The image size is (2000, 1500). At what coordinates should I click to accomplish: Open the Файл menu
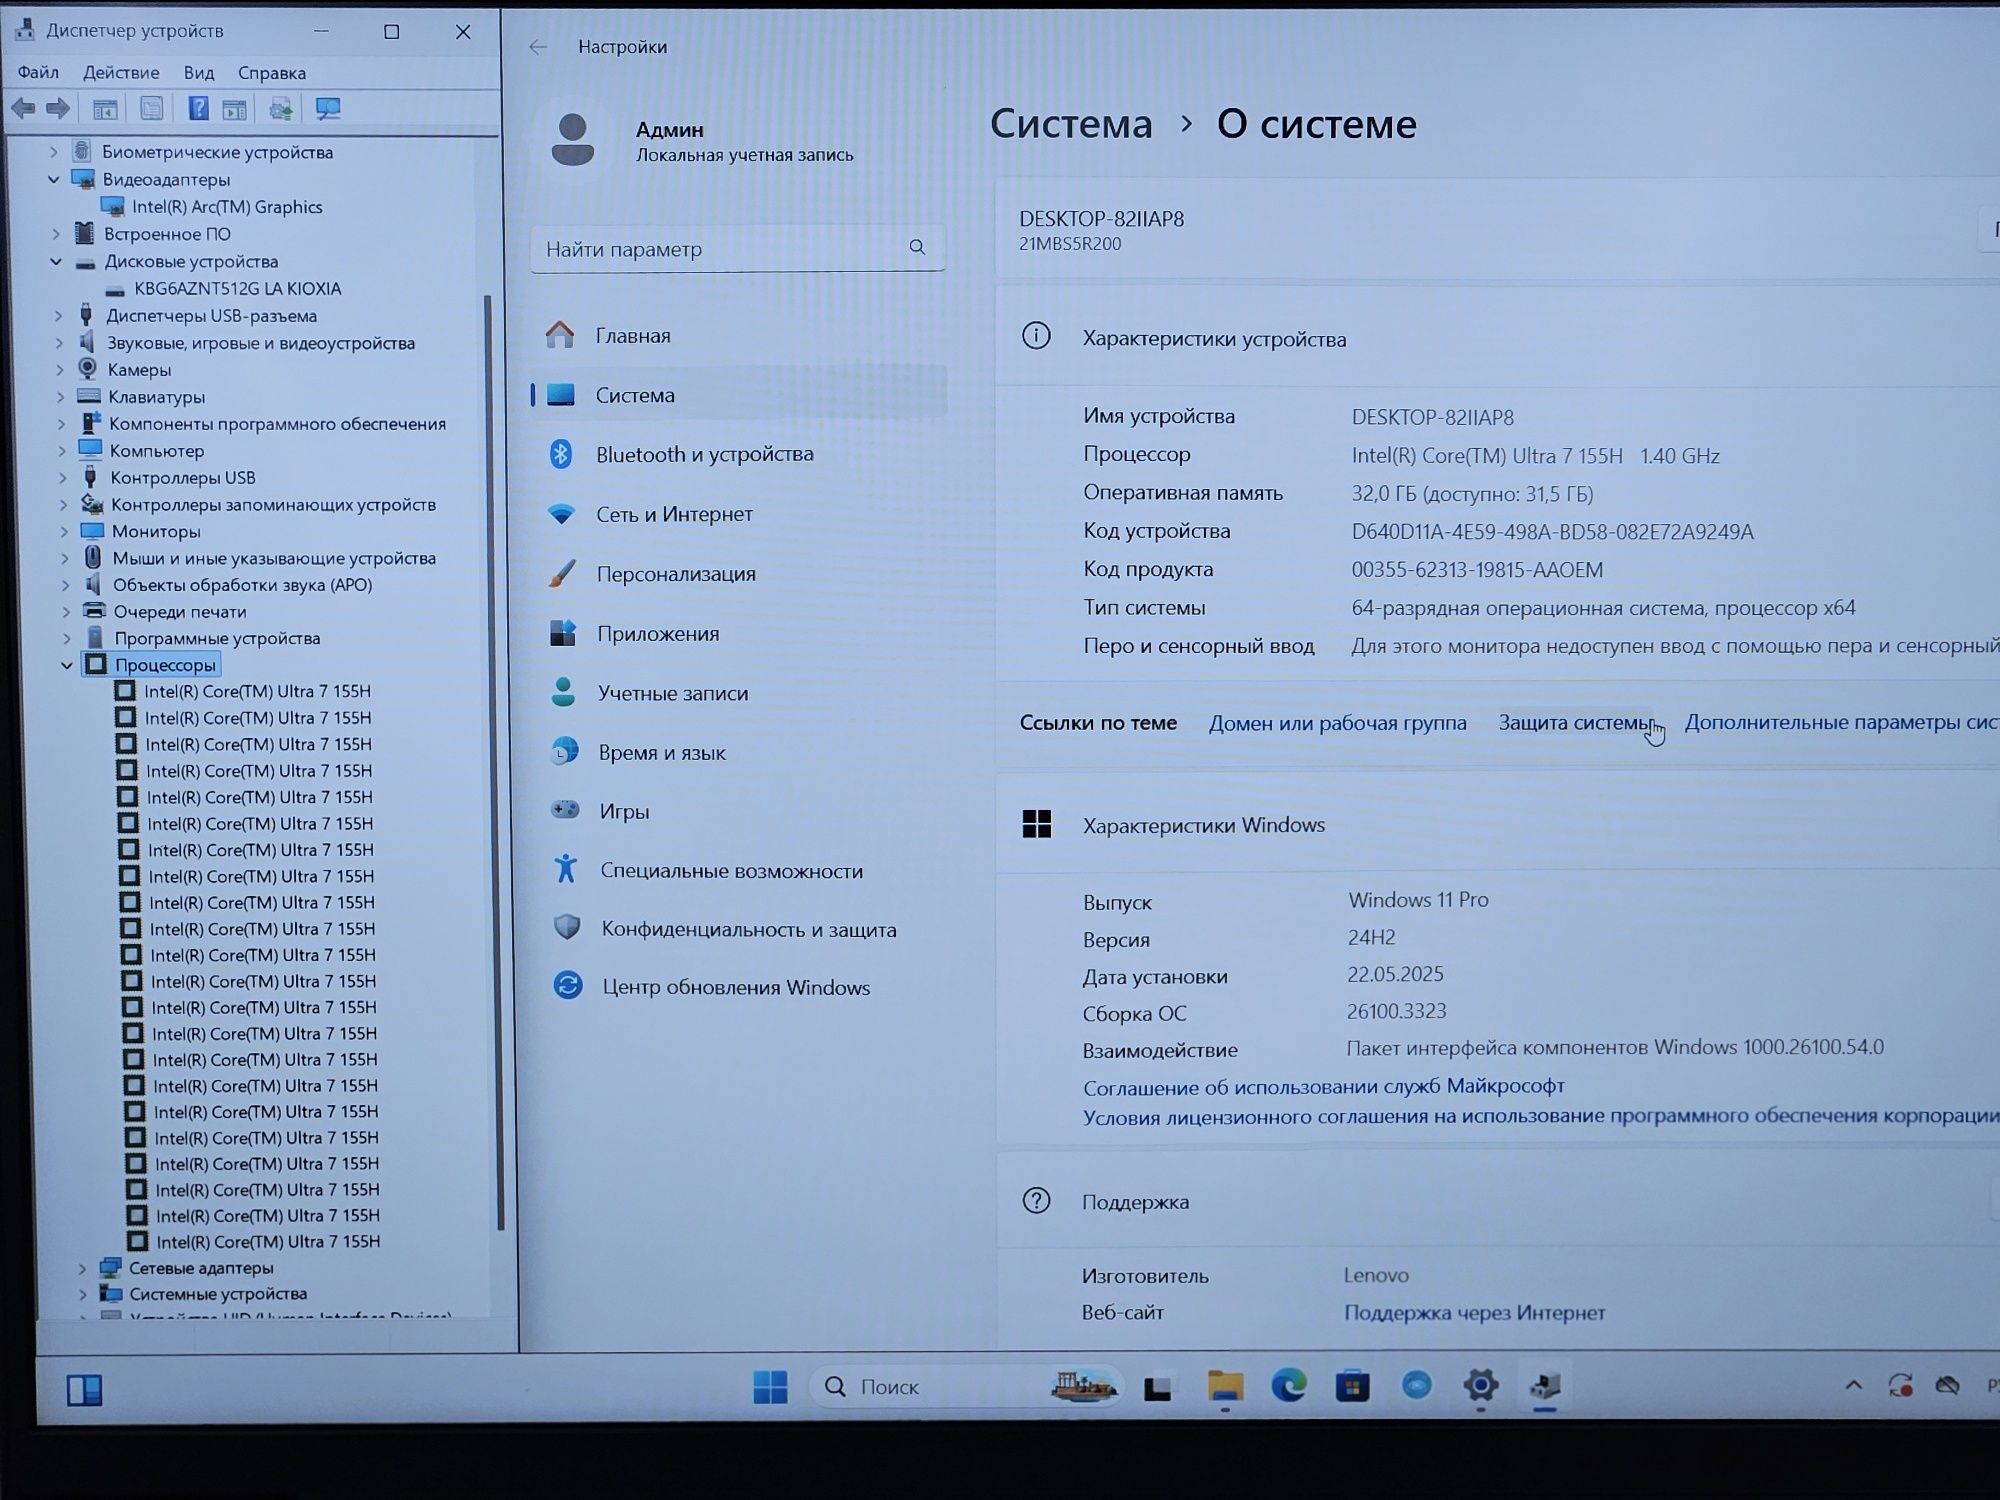38,72
